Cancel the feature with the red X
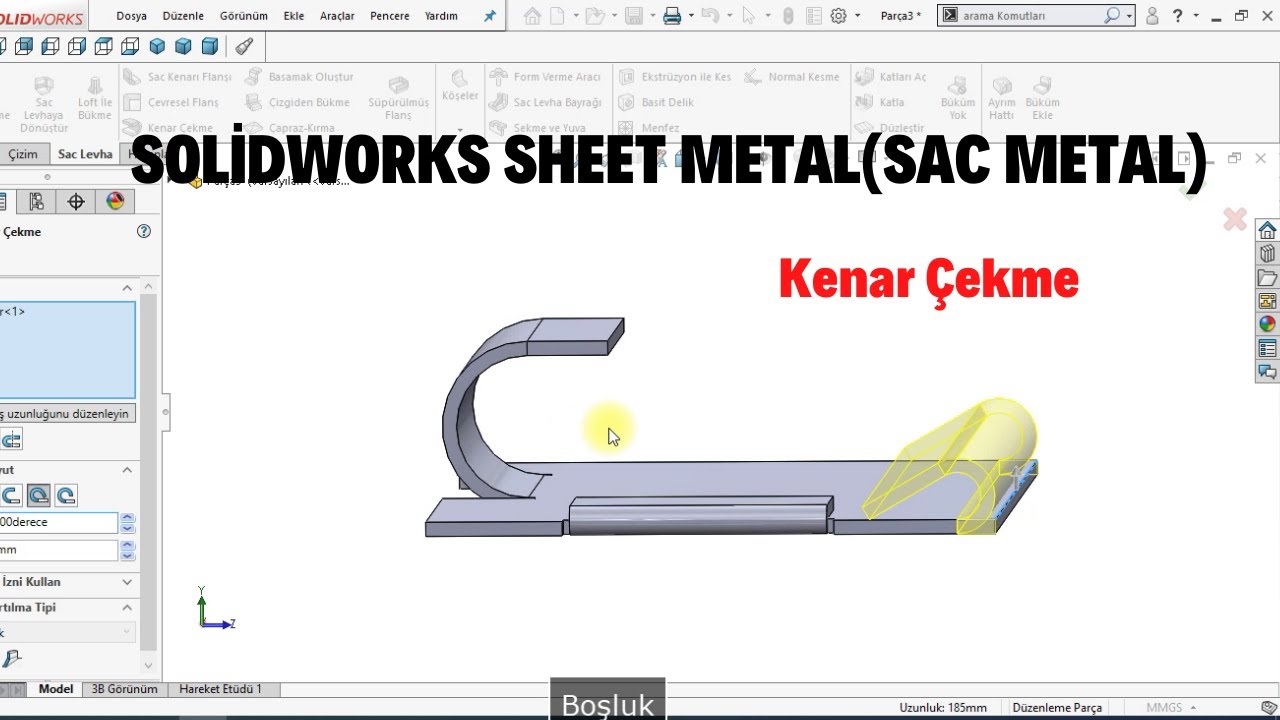The width and height of the screenshot is (1280, 720). point(1235,219)
